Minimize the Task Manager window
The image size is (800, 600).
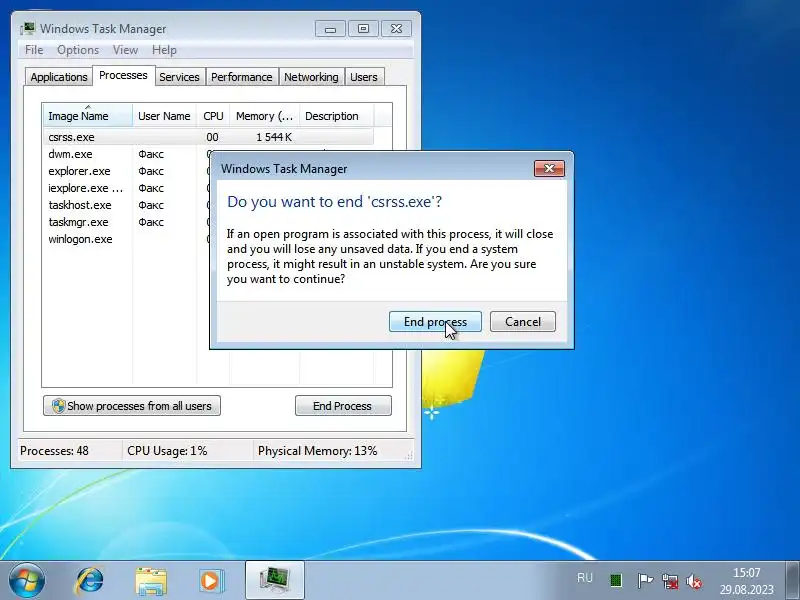[330, 29]
